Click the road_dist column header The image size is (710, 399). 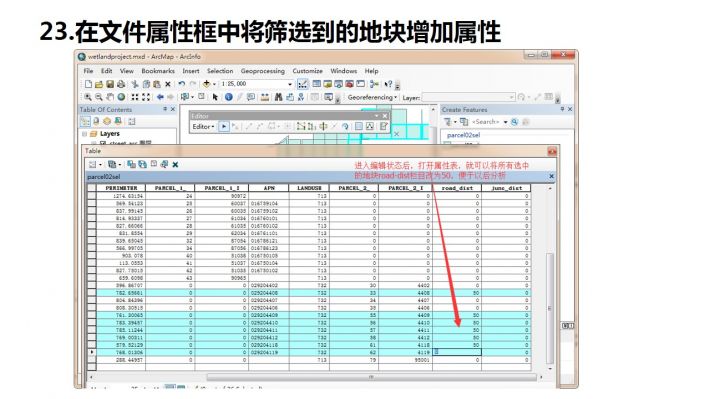[x=457, y=188]
